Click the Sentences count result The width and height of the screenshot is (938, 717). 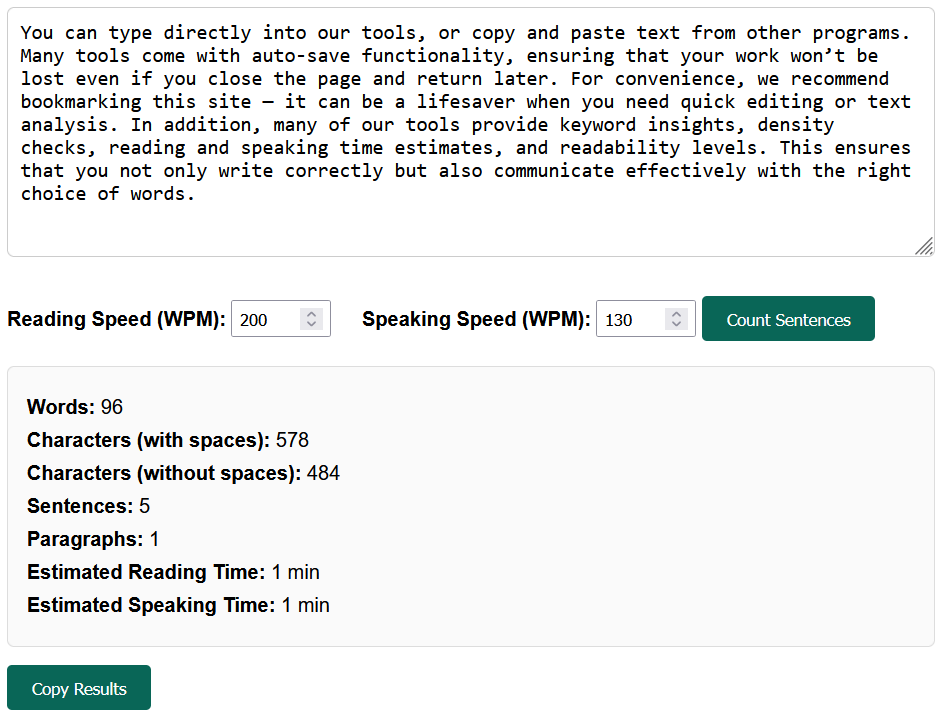click(x=88, y=506)
